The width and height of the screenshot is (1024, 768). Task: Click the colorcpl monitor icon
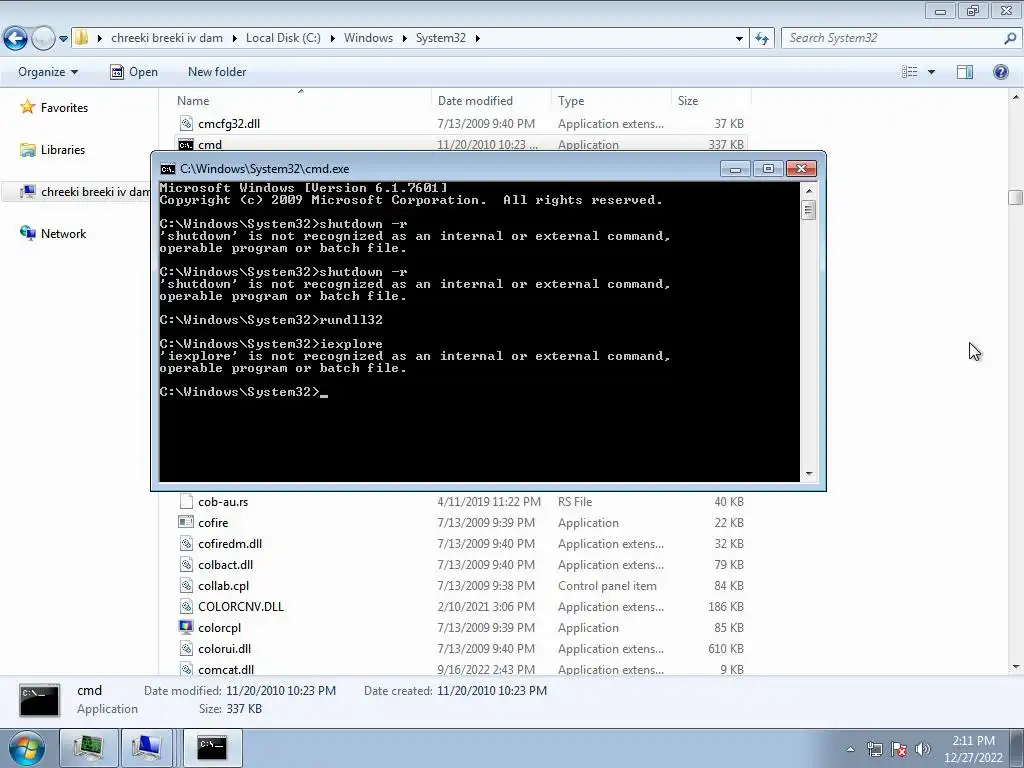186,628
